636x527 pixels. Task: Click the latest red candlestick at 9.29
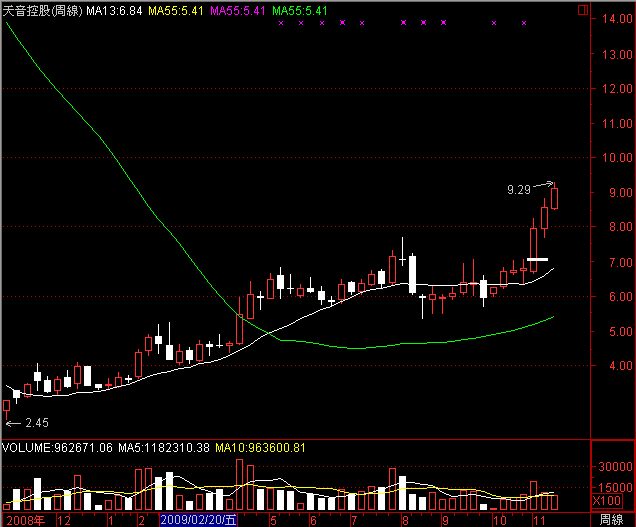coord(554,196)
